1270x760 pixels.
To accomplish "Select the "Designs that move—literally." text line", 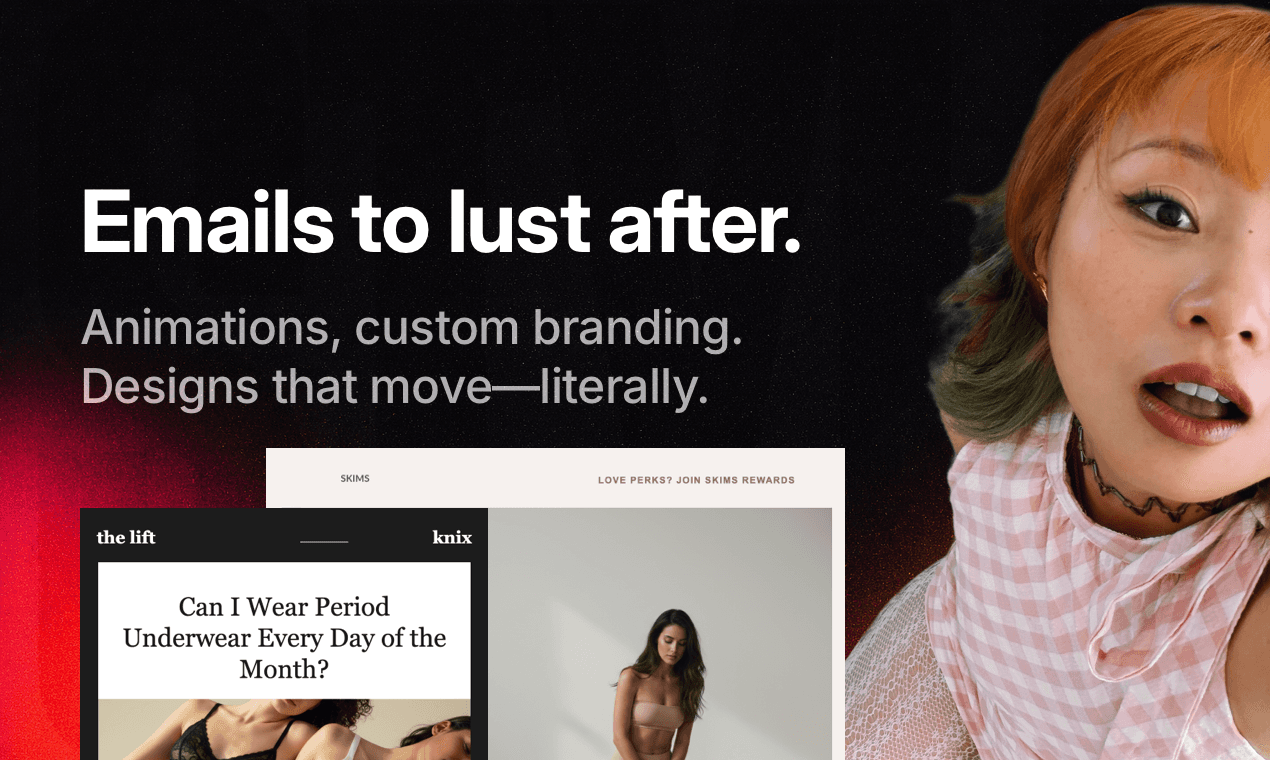I will point(395,387).
